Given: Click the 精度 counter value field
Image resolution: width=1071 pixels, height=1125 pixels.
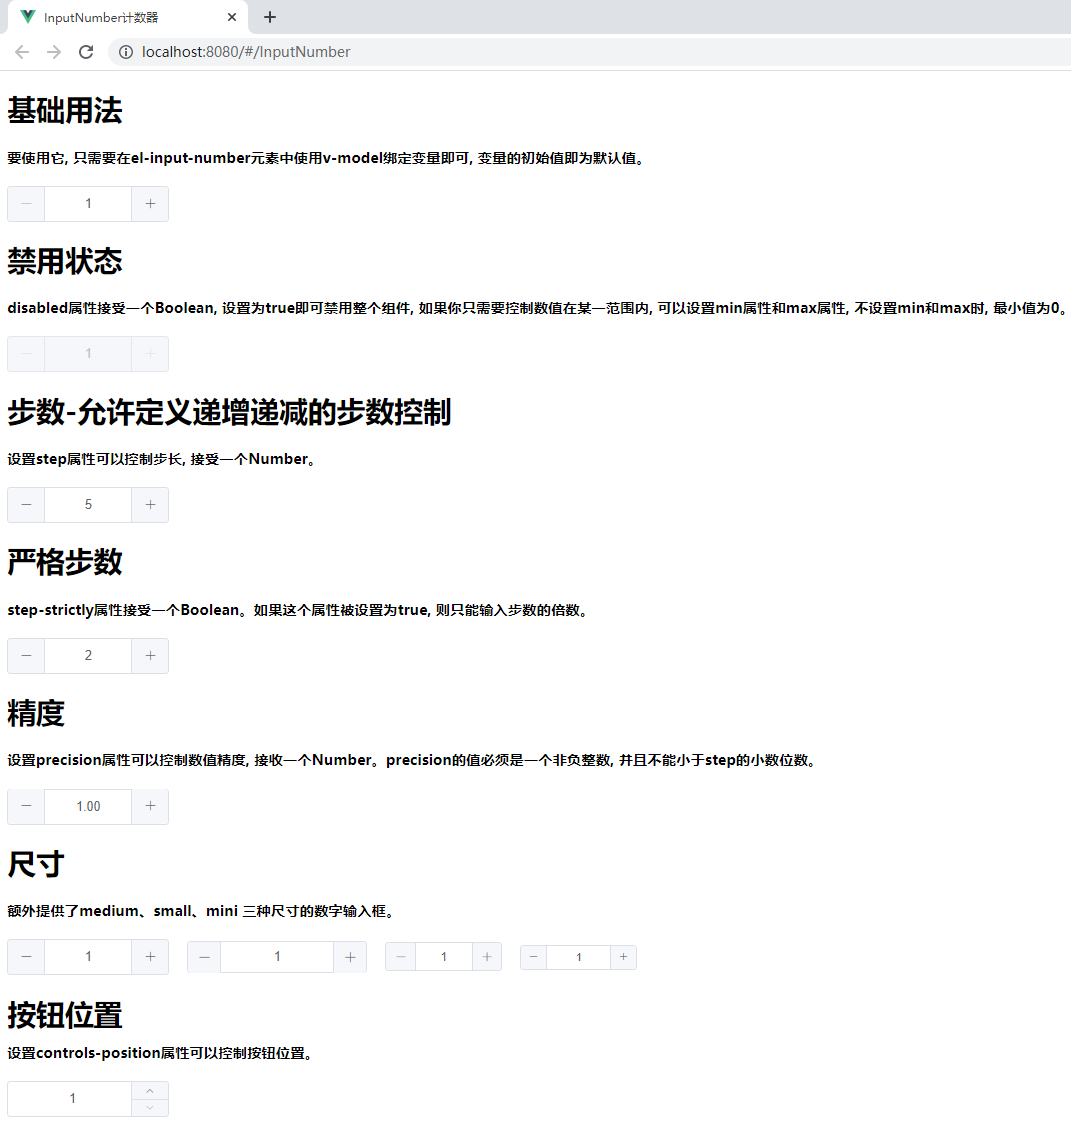Looking at the screenshot, I should tap(87, 806).
